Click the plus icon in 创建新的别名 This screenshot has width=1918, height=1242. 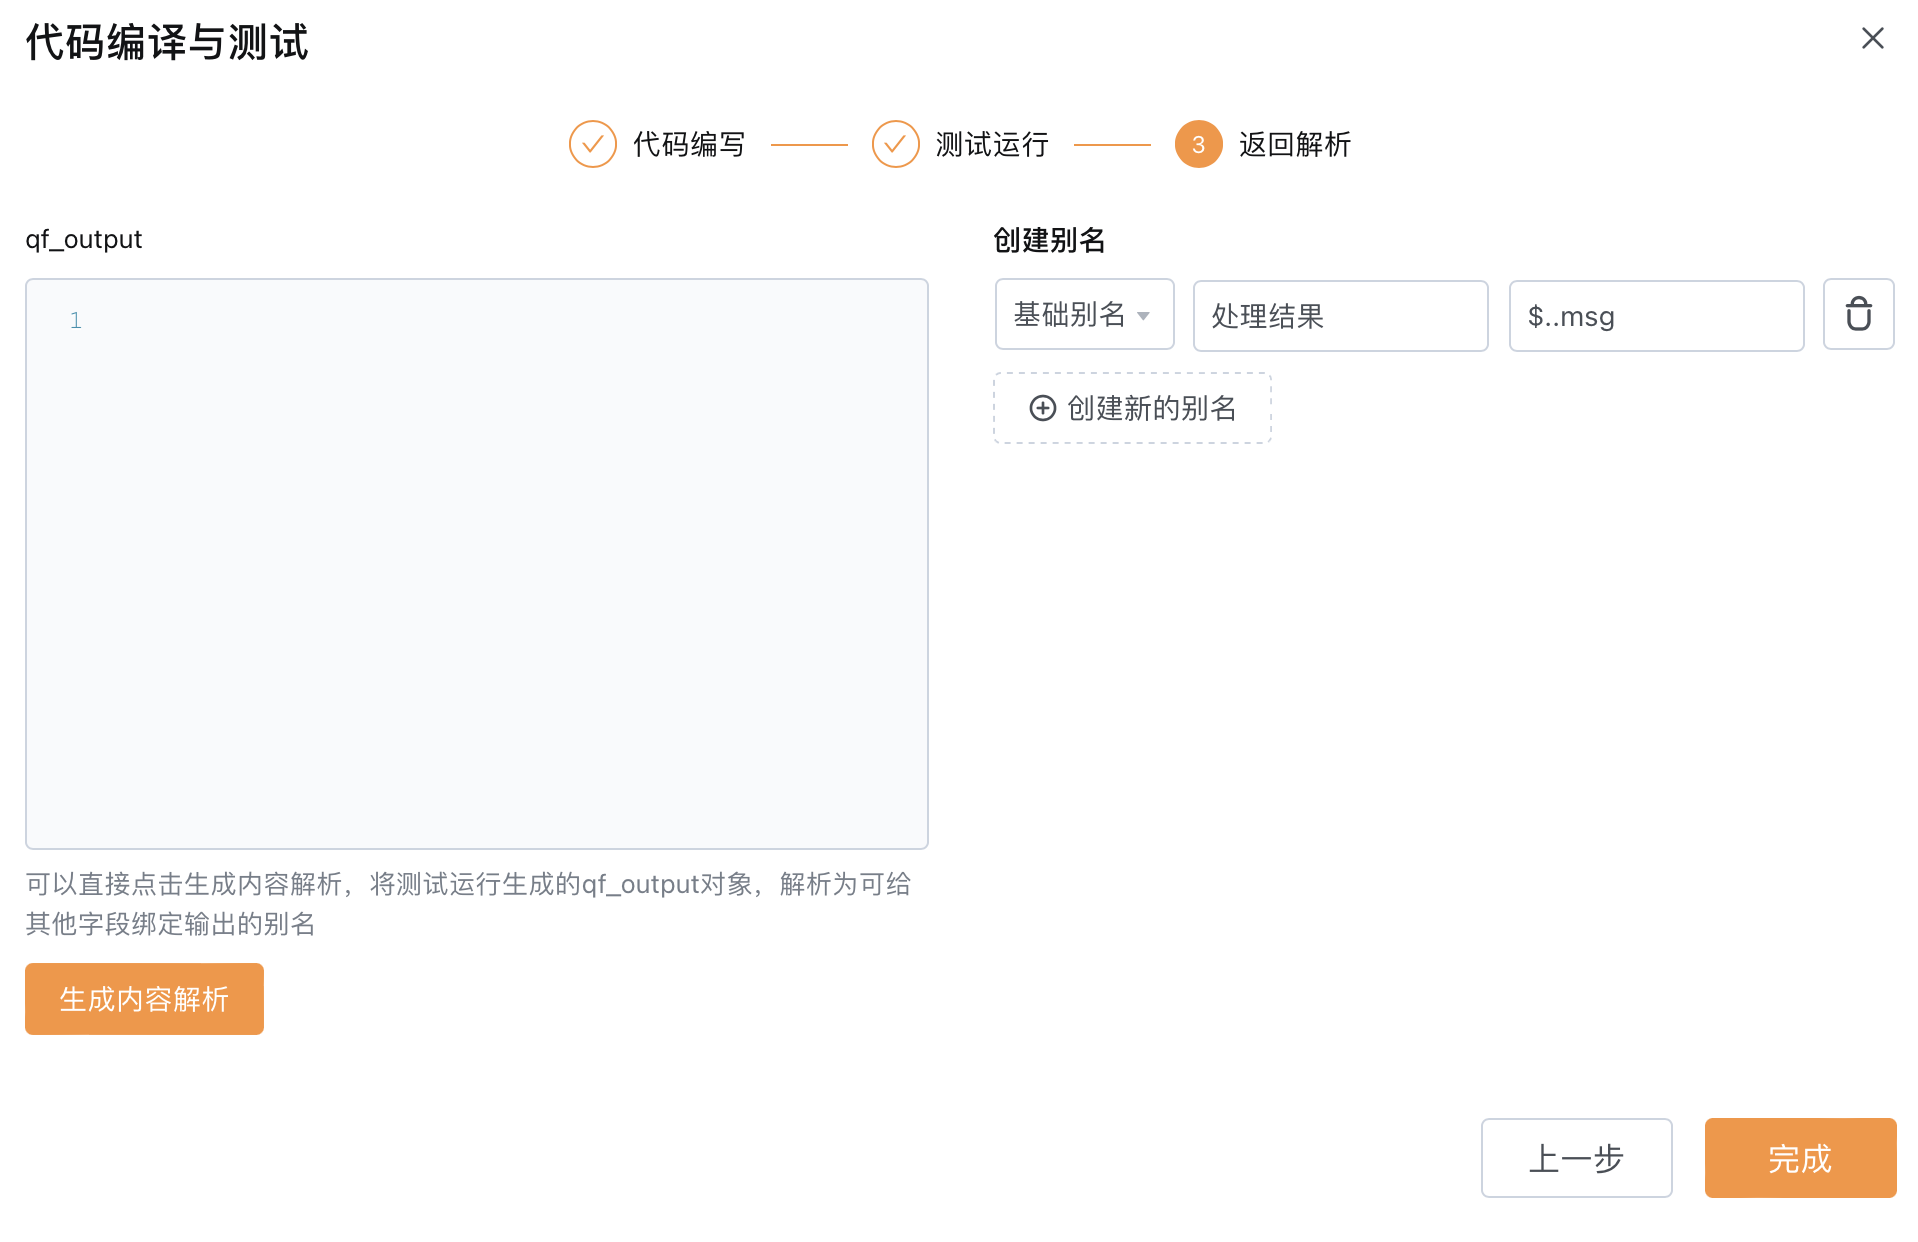tap(1042, 408)
